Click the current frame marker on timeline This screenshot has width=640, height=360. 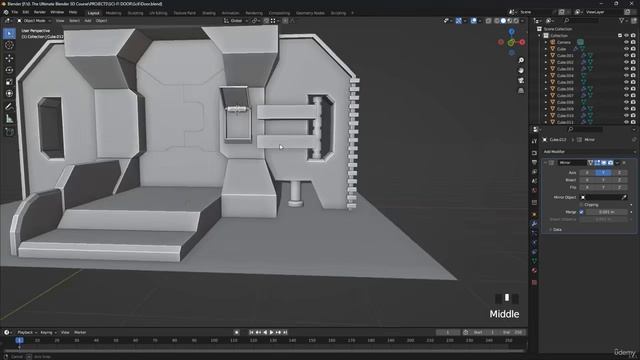coord(19,340)
